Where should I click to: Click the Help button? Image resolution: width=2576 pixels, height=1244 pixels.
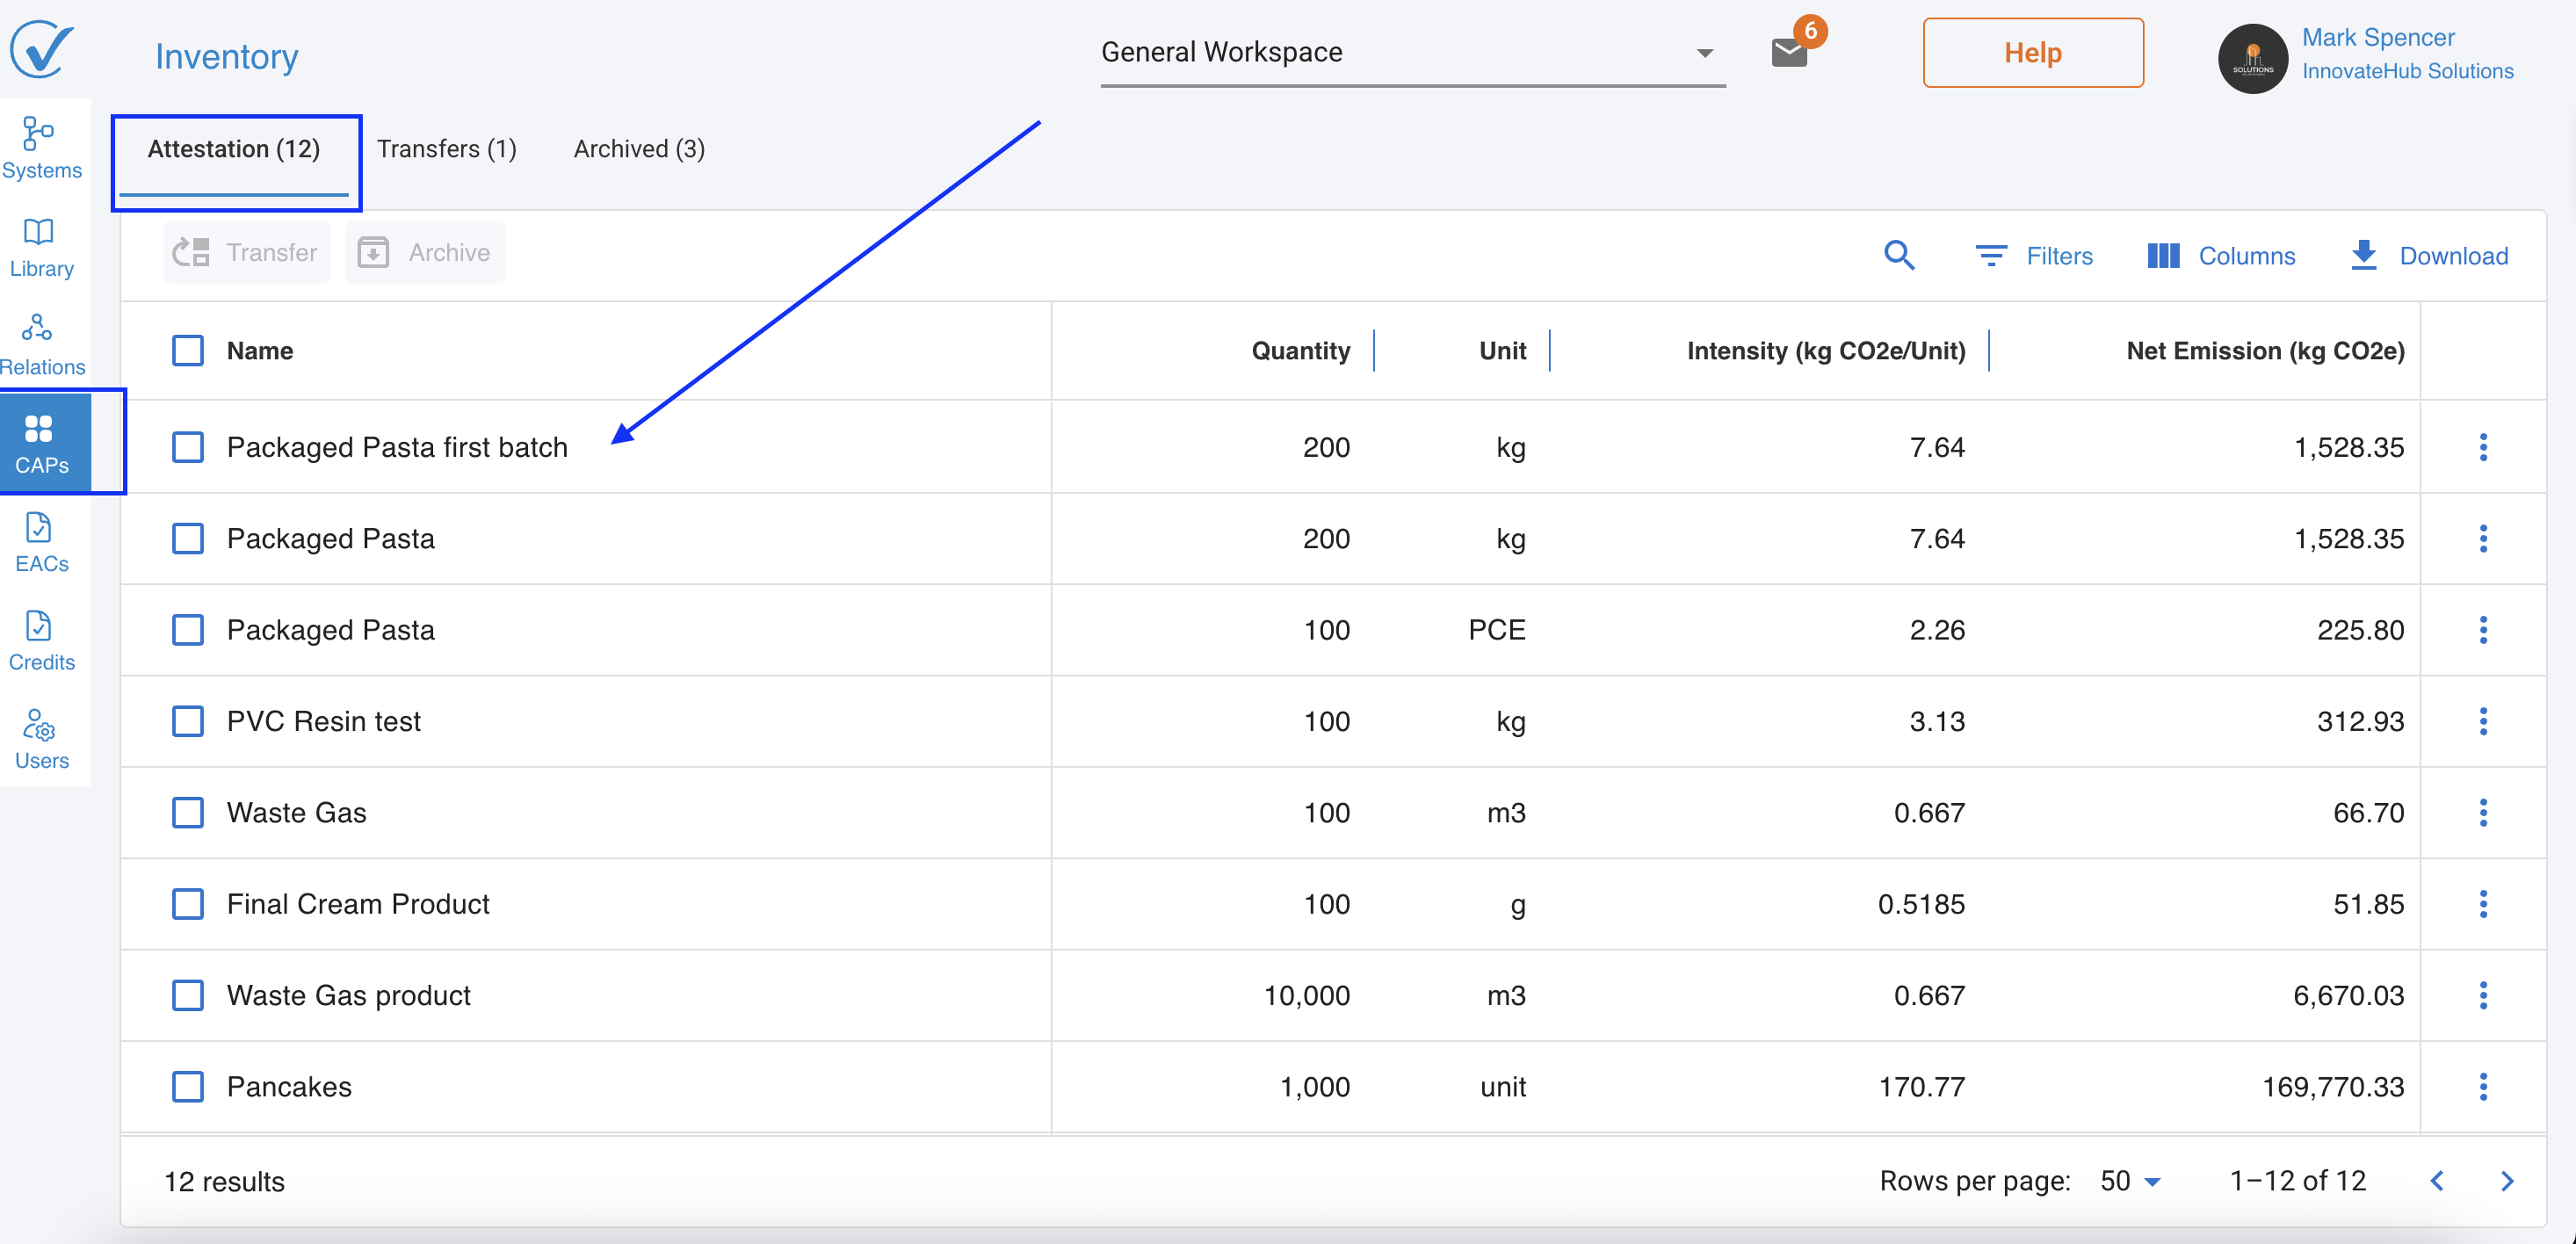[2032, 53]
